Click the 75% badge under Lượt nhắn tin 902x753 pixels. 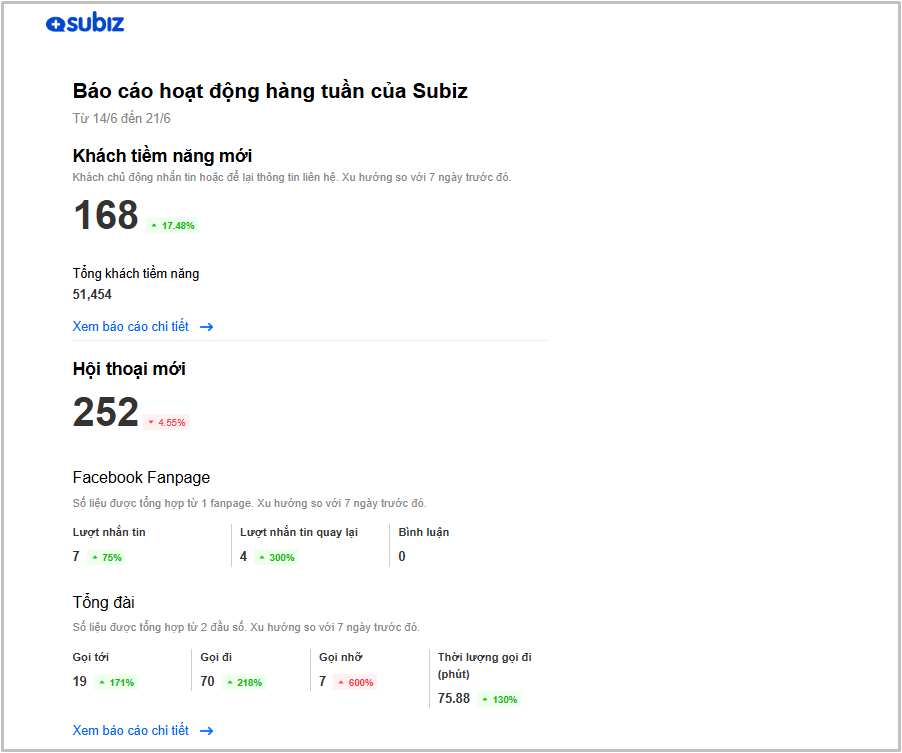tap(106, 557)
